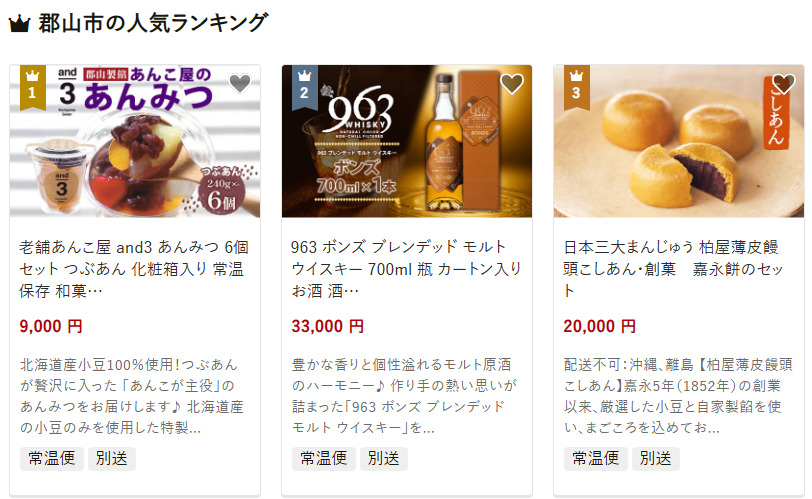Image resolution: width=812 pixels, height=499 pixels.
Task: Select 常温便 tag on あんみつ card
Action: click(x=52, y=459)
